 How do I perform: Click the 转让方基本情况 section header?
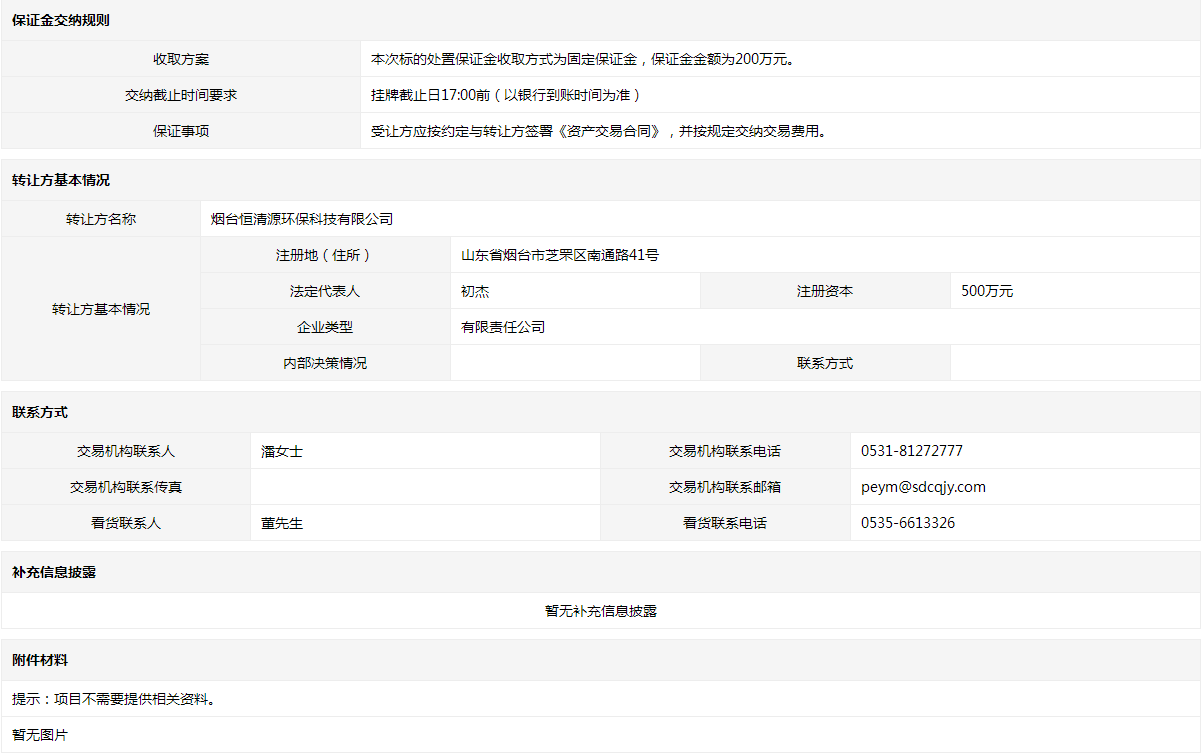[61, 180]
